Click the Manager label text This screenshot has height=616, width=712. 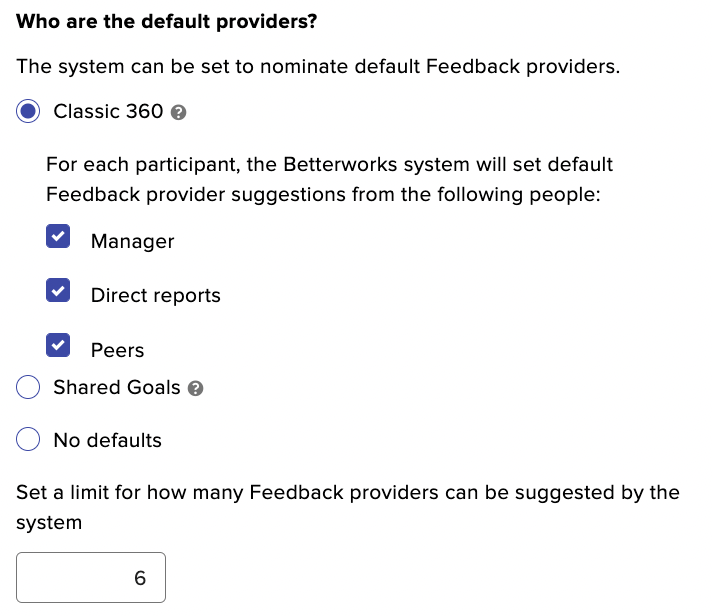133,241
